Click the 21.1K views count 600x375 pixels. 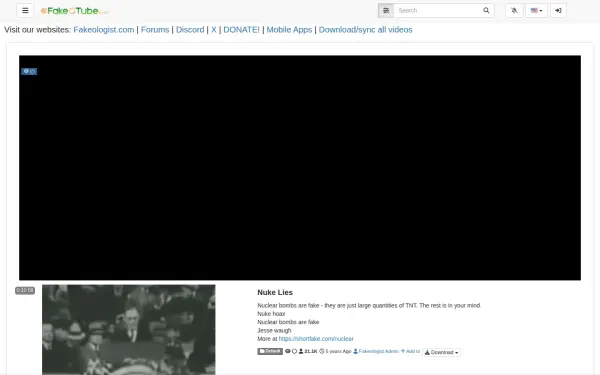tap(311, 351)
